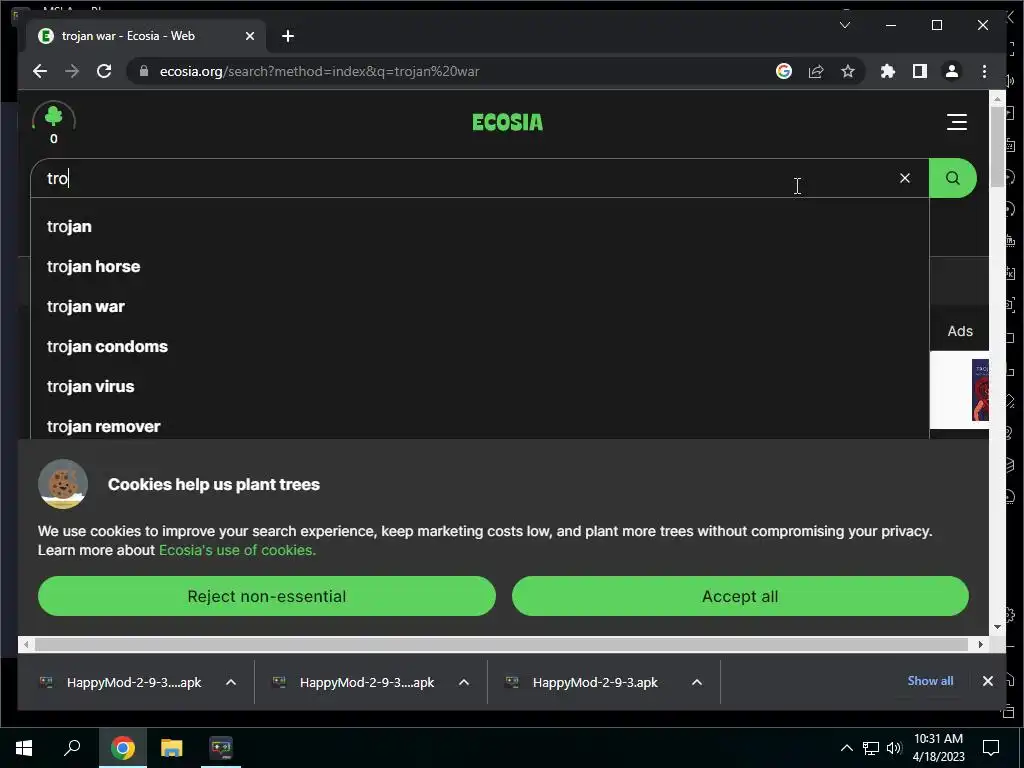Open File Explorer from taskbar
1024x768 pixels.
click(171, 747)
